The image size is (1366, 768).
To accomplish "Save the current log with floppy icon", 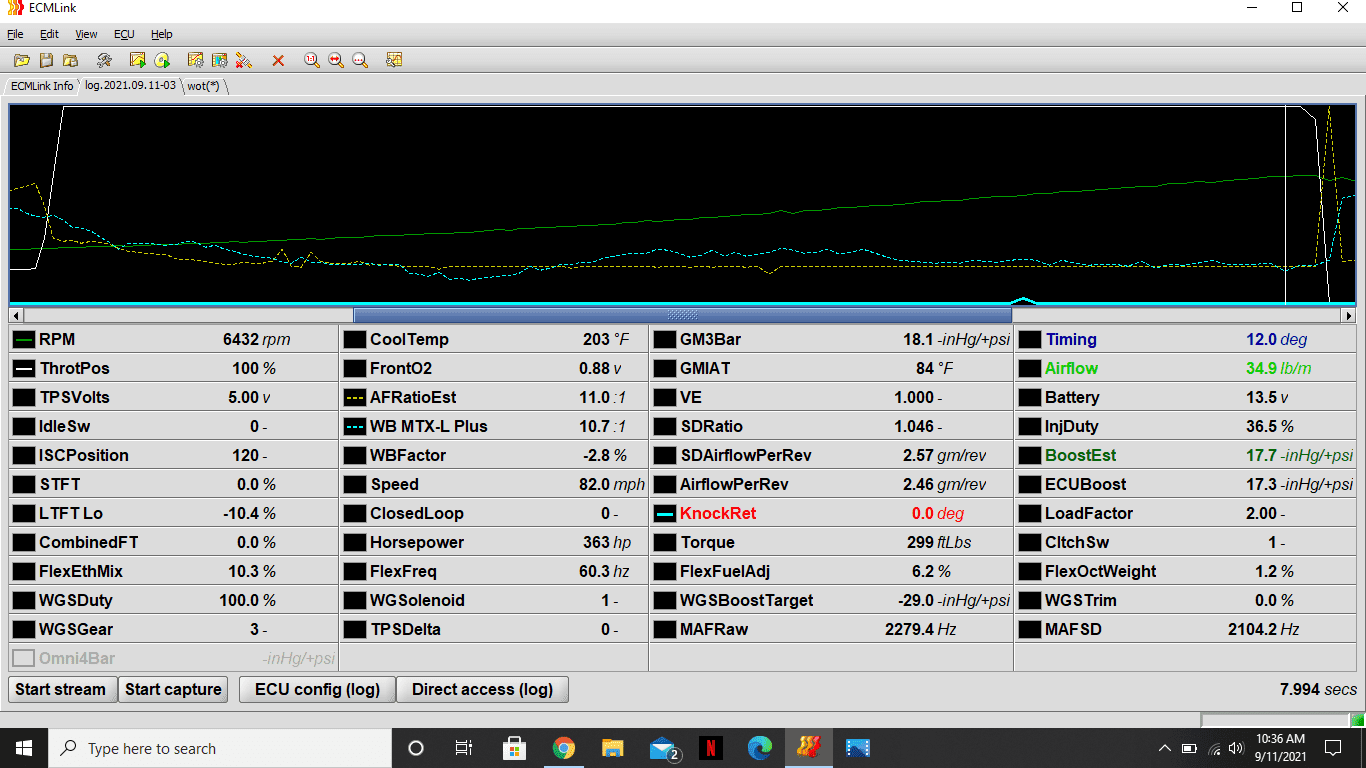I will point(46,60).
